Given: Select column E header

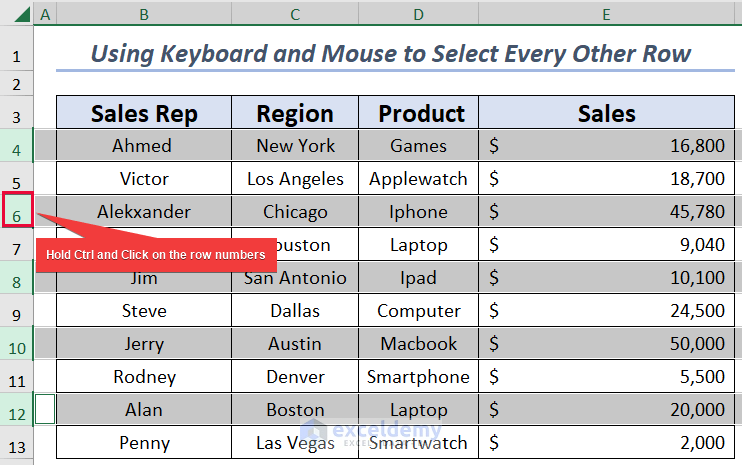Looking at the screenshot, I should click(x=606, y=14).
